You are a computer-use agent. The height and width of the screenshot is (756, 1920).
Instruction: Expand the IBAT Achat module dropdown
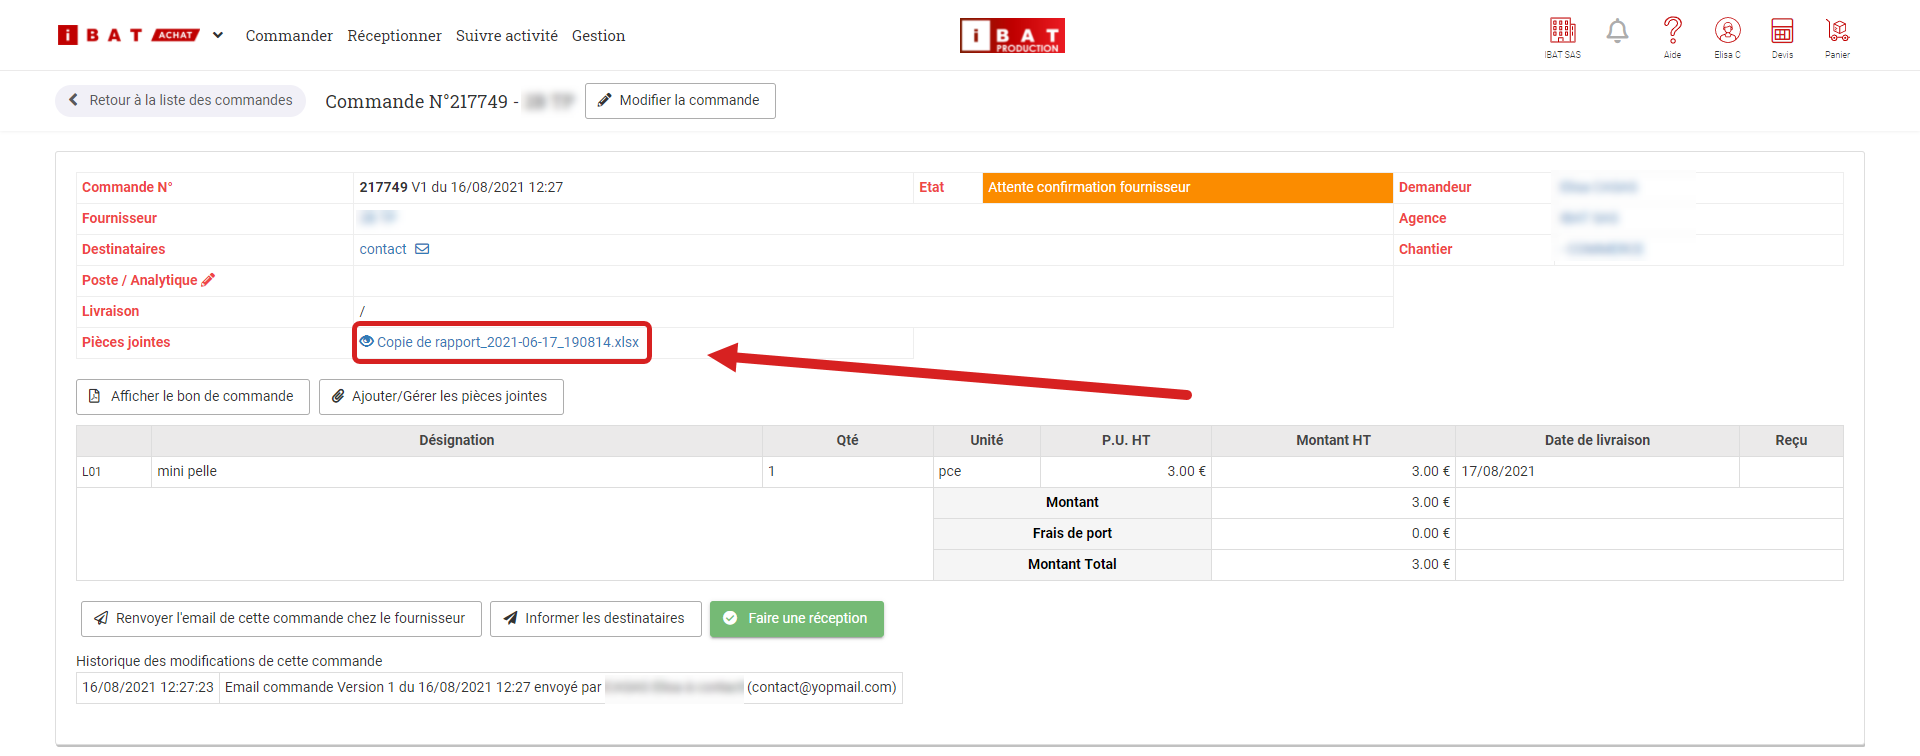pyautogui.click(x=218, y=36)
